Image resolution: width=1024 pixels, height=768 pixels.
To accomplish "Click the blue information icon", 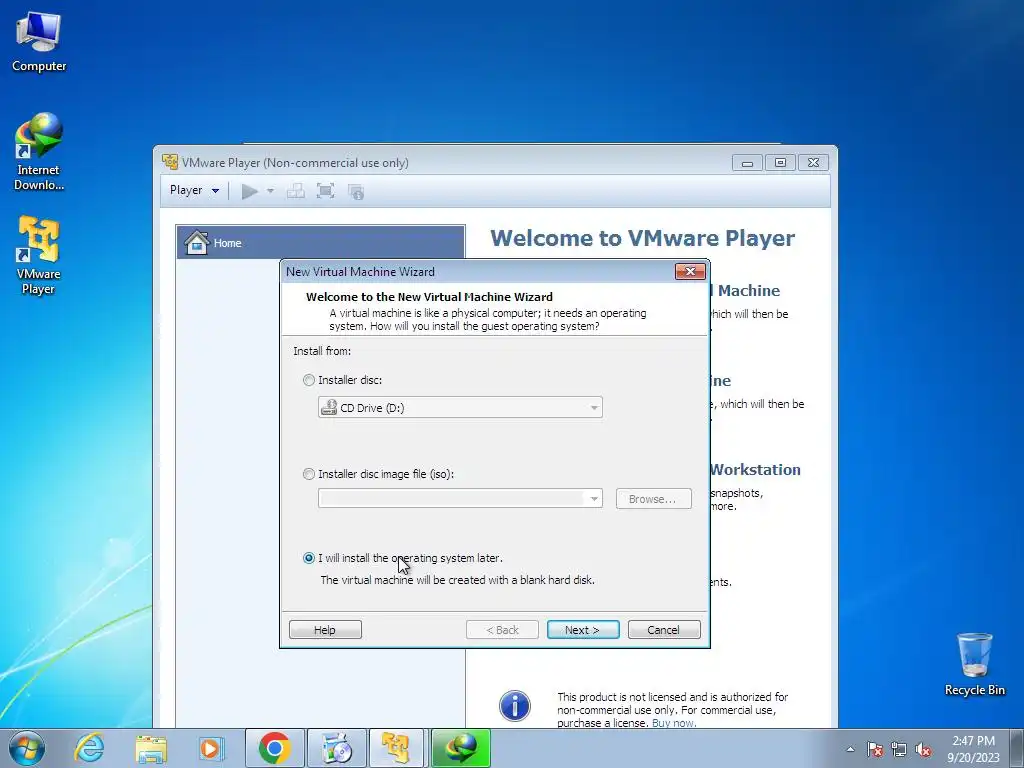I will pyautogui.click(x=515, y=706).
